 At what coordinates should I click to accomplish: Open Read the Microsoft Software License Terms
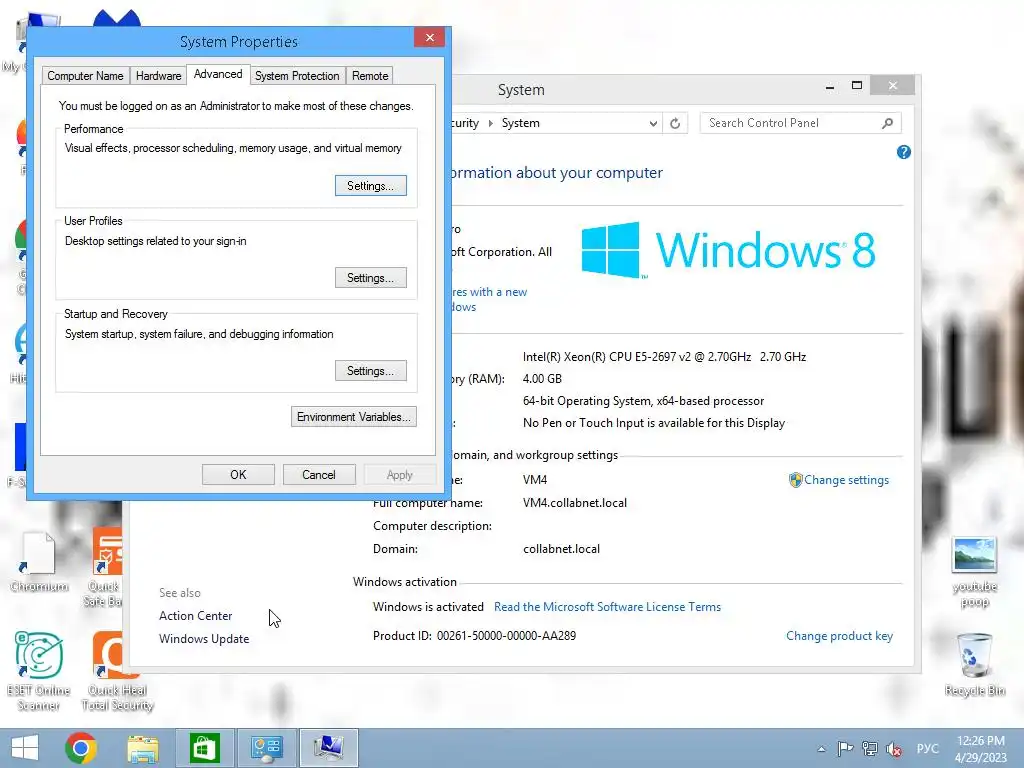[x=607, y=607]
